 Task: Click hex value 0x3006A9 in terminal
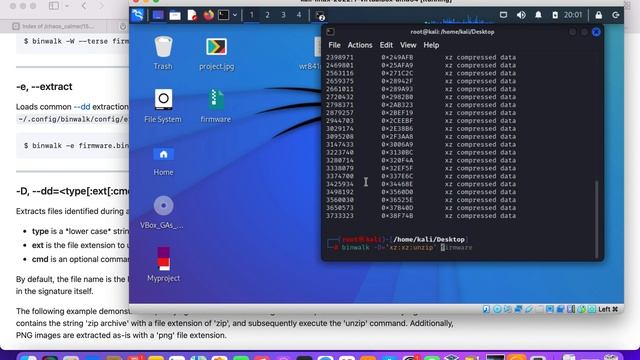(x=397, y=144)
